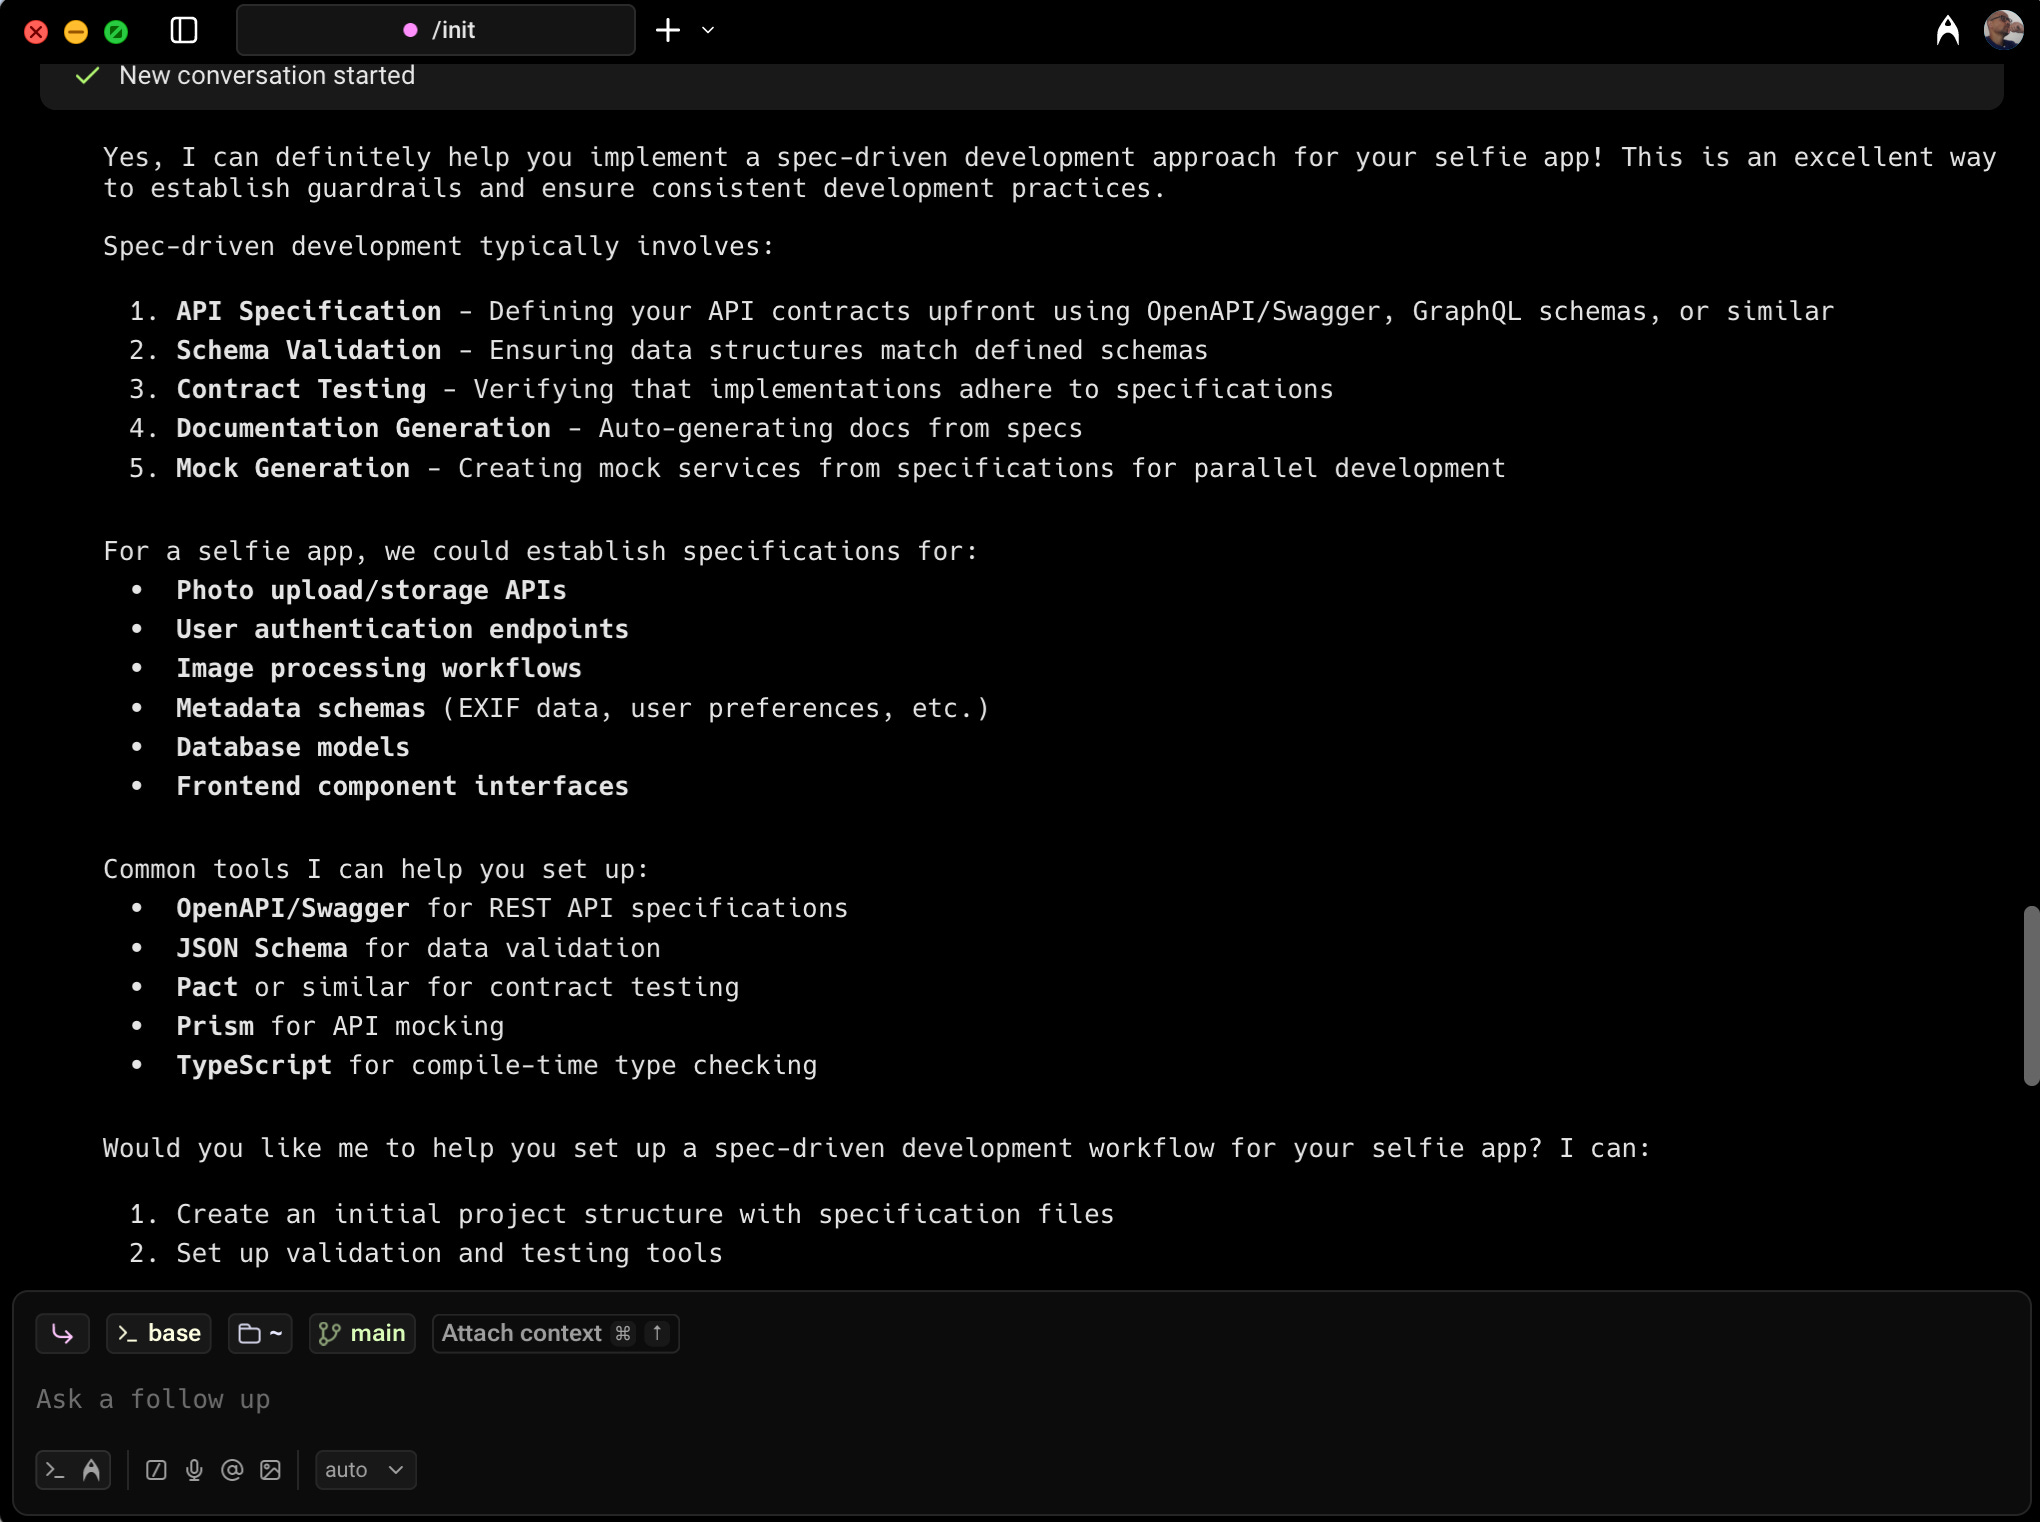Image resolution: width=2040 pixels, height=1522 pixels.
Task: Switch input to terminal mode
Action: click(55, 1470)
